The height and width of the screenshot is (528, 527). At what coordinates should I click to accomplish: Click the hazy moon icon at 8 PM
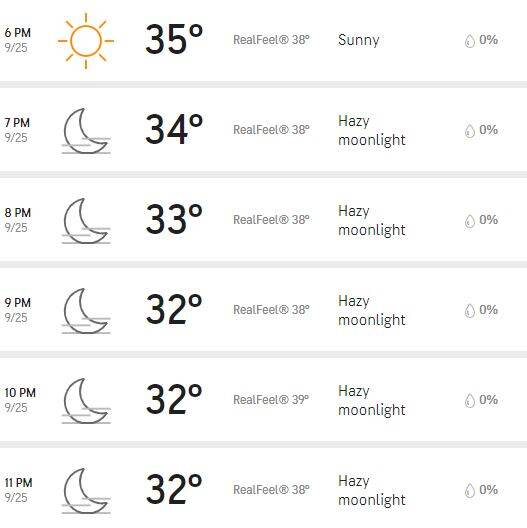pos(86,221)
